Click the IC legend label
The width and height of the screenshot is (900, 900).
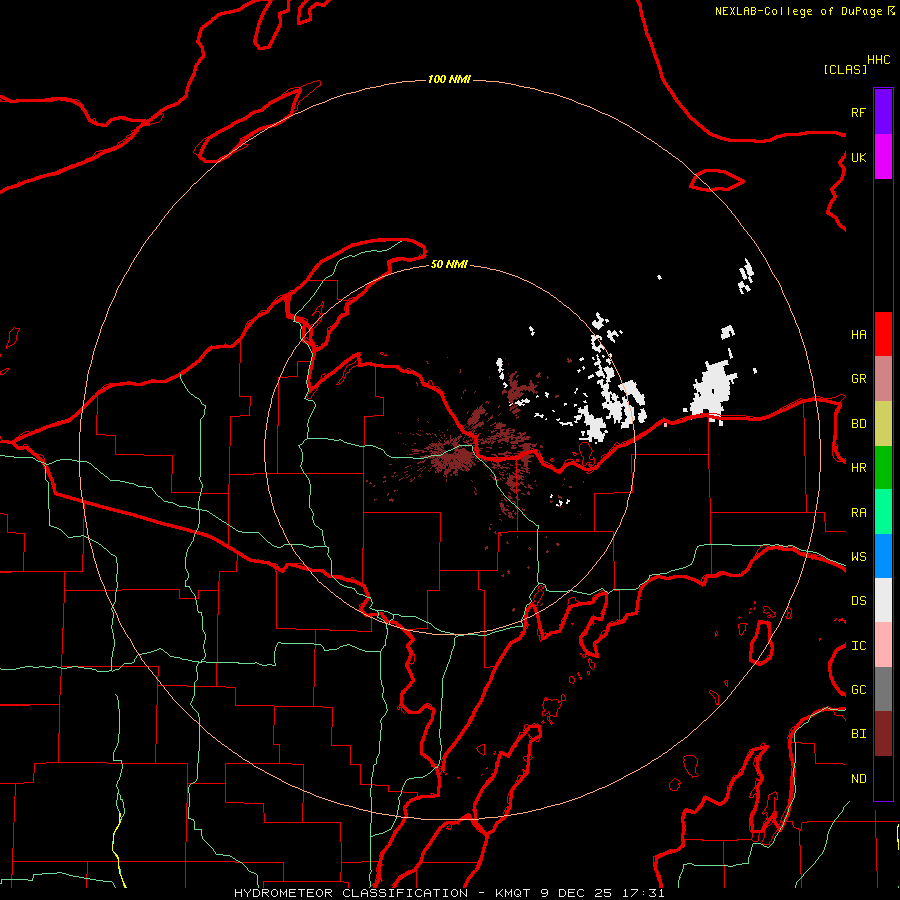(858, 646)
